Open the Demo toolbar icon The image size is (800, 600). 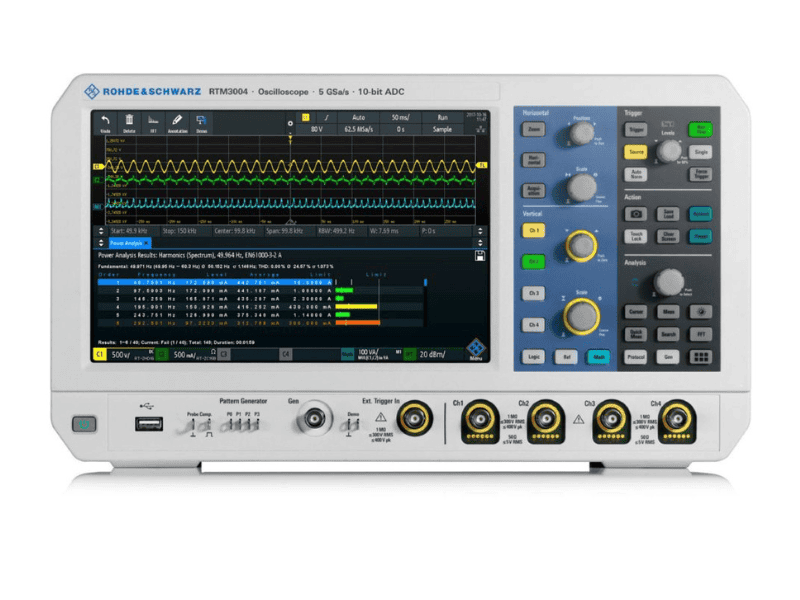[202, 122]
